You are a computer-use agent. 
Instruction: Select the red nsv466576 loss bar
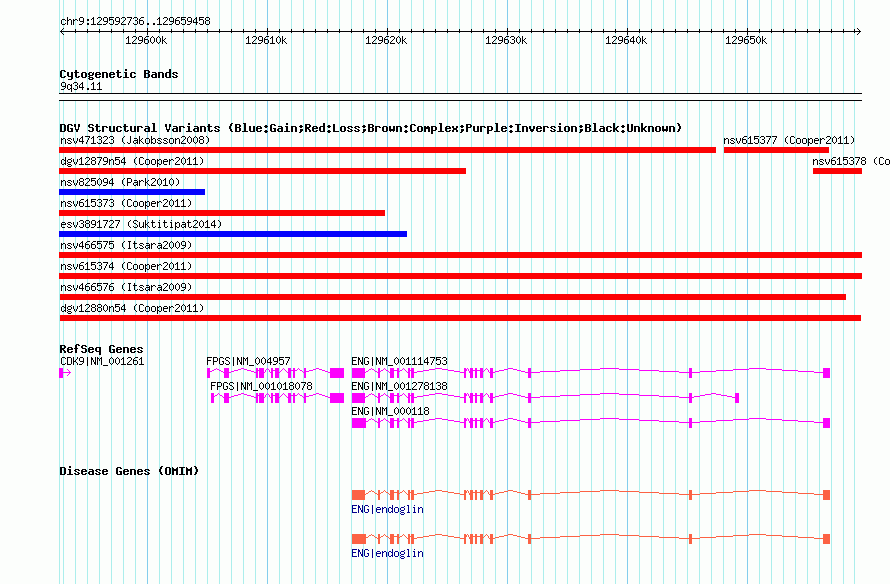coord(453,297)
